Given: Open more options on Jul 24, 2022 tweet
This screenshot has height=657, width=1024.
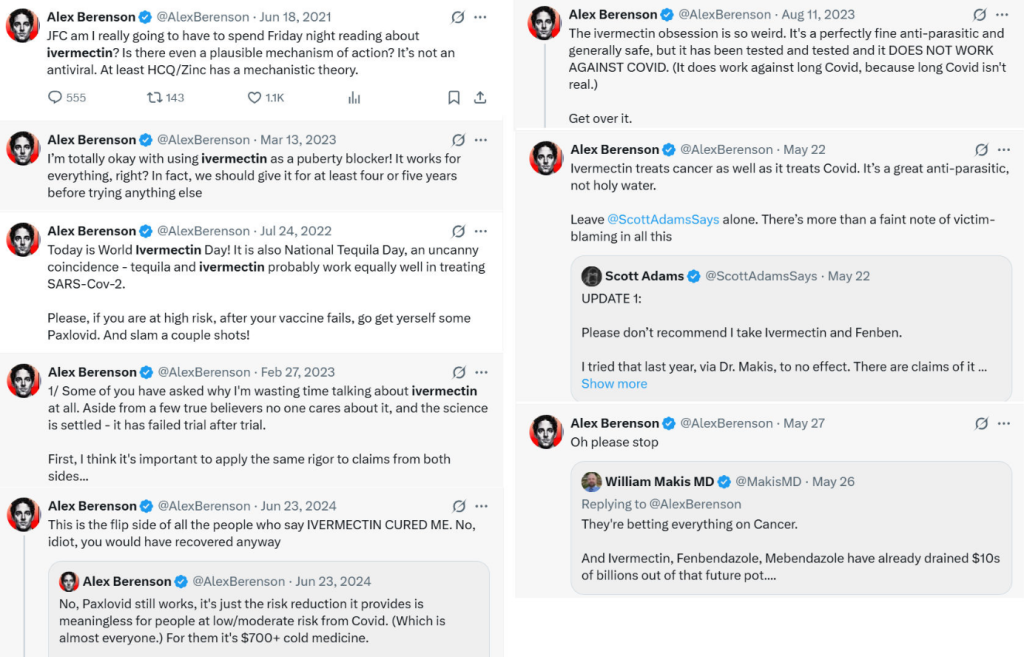Looking at the screenshot, I should coord(481,232).
